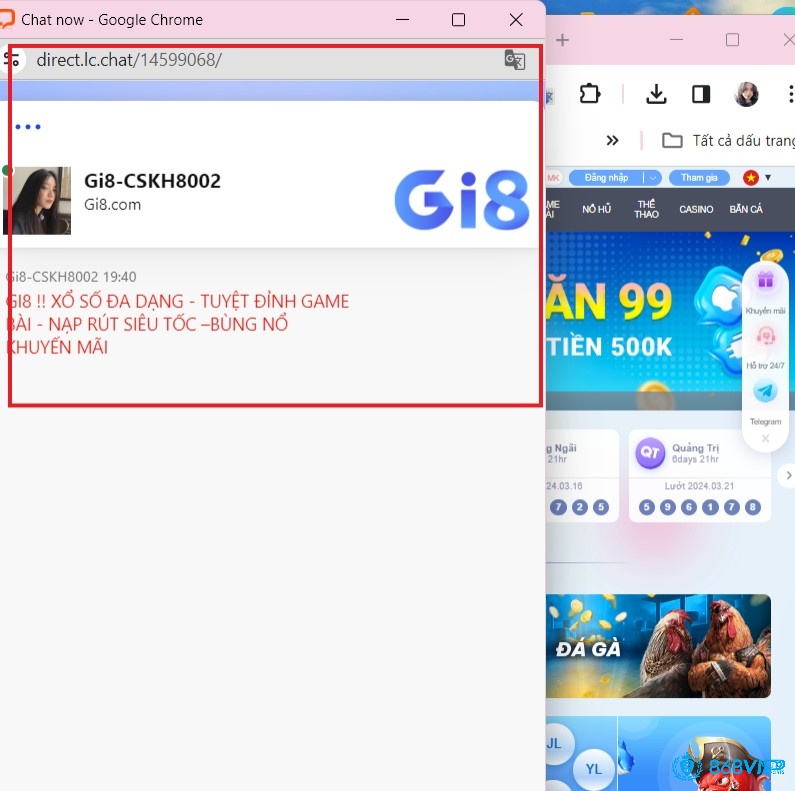Click the Gi8 logo in chat header

[x=462, y=200]
